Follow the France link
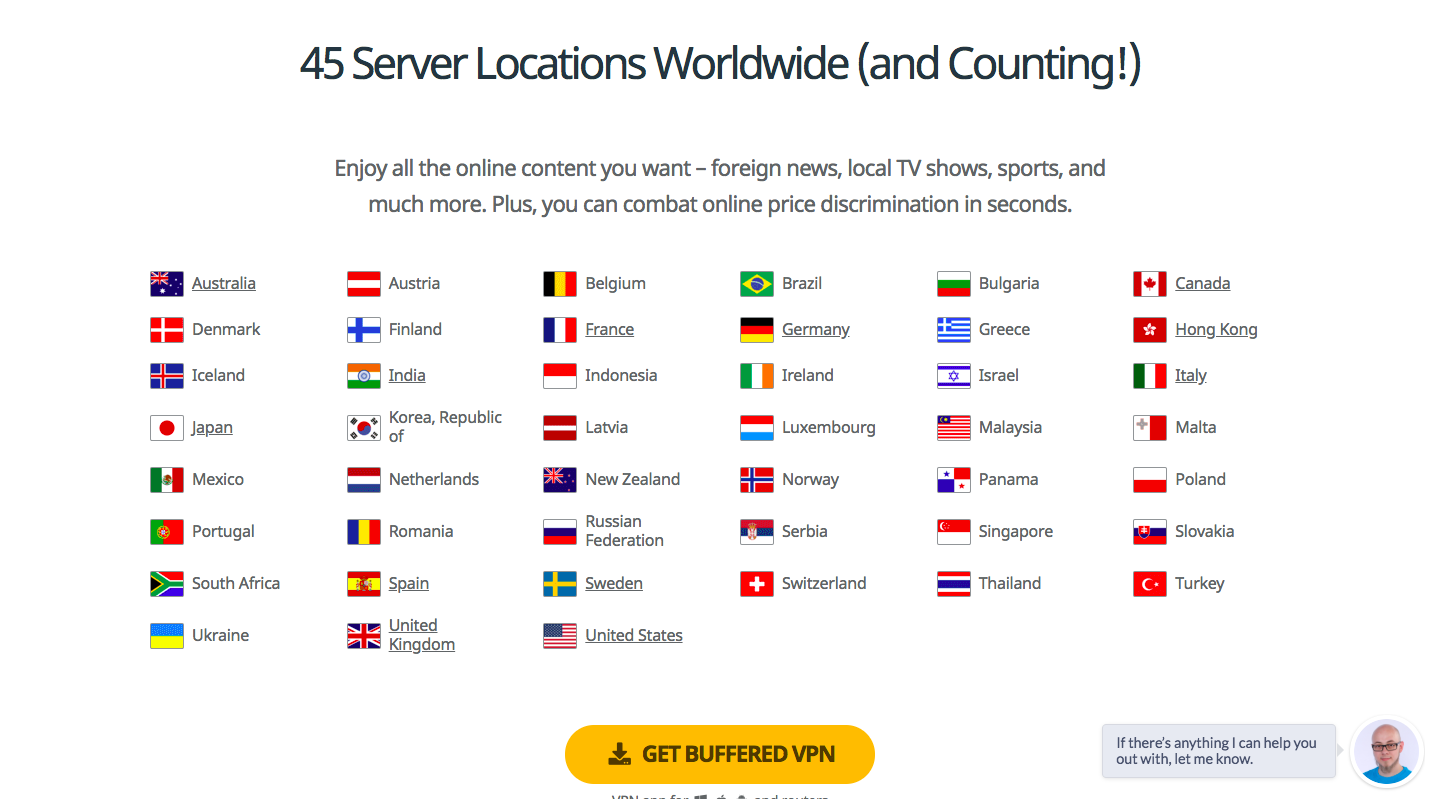 tap(610, 330)
